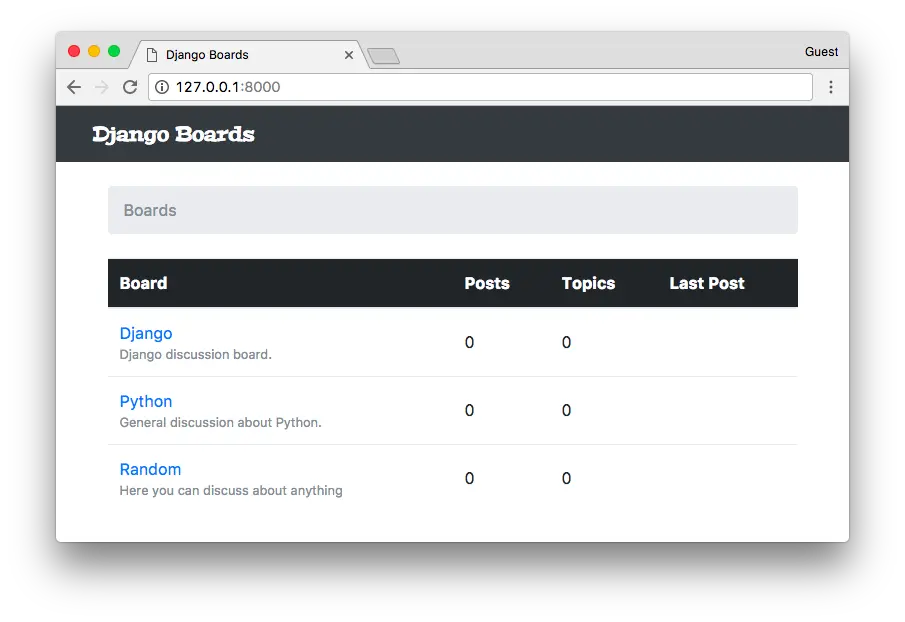Open a new tab with the tab button
This screenshot has width=905, height=622.
383,56
